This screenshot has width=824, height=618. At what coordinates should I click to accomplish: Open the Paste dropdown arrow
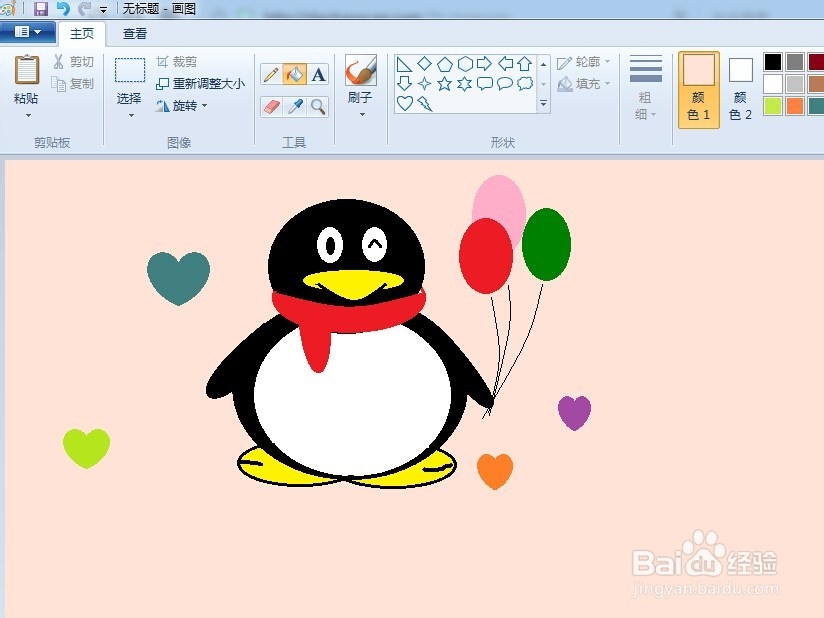[x=28, y=115]
